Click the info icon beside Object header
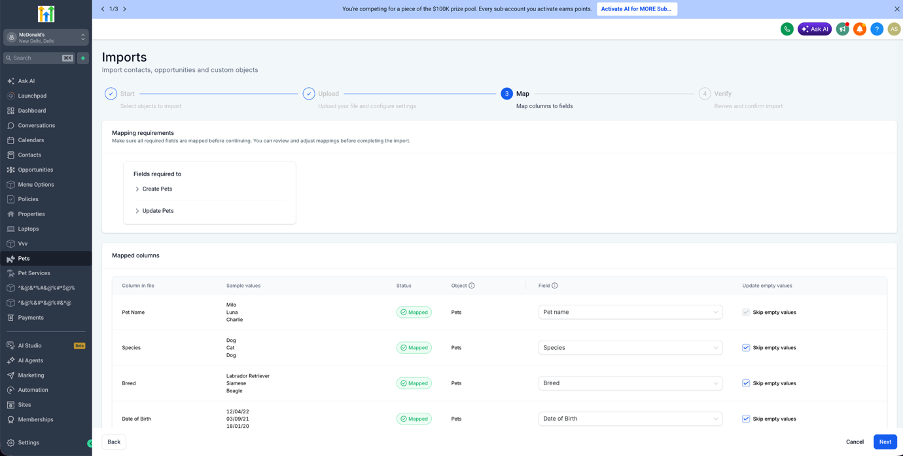 472,285
